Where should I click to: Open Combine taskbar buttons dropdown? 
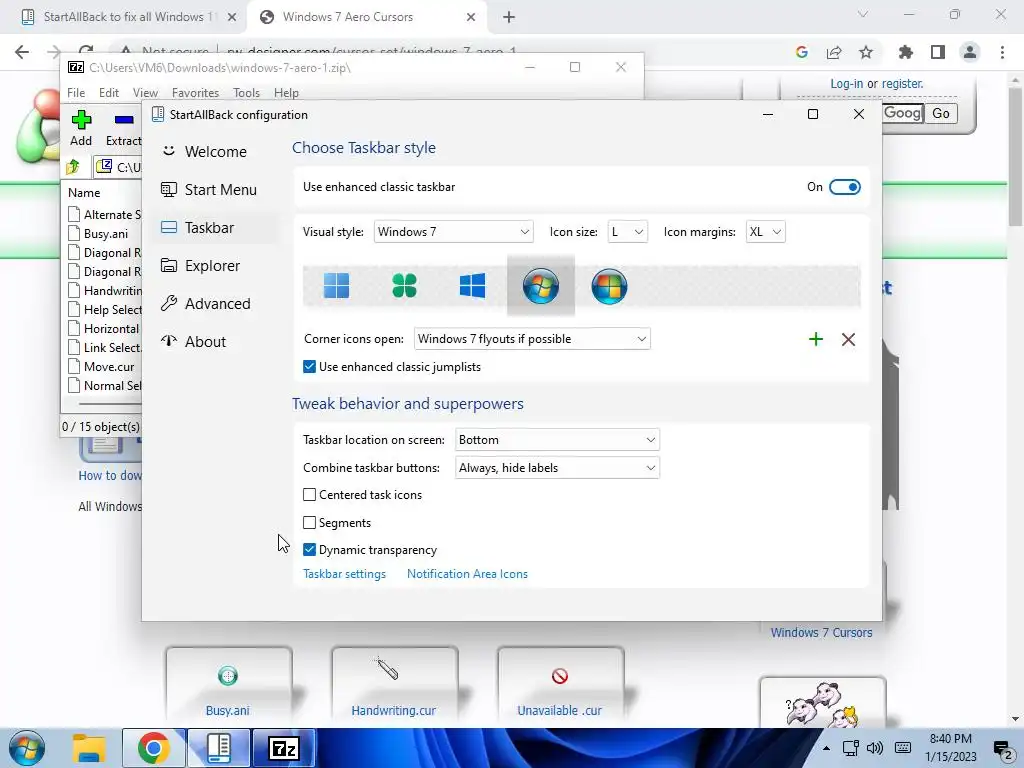[x=557, y=468]
